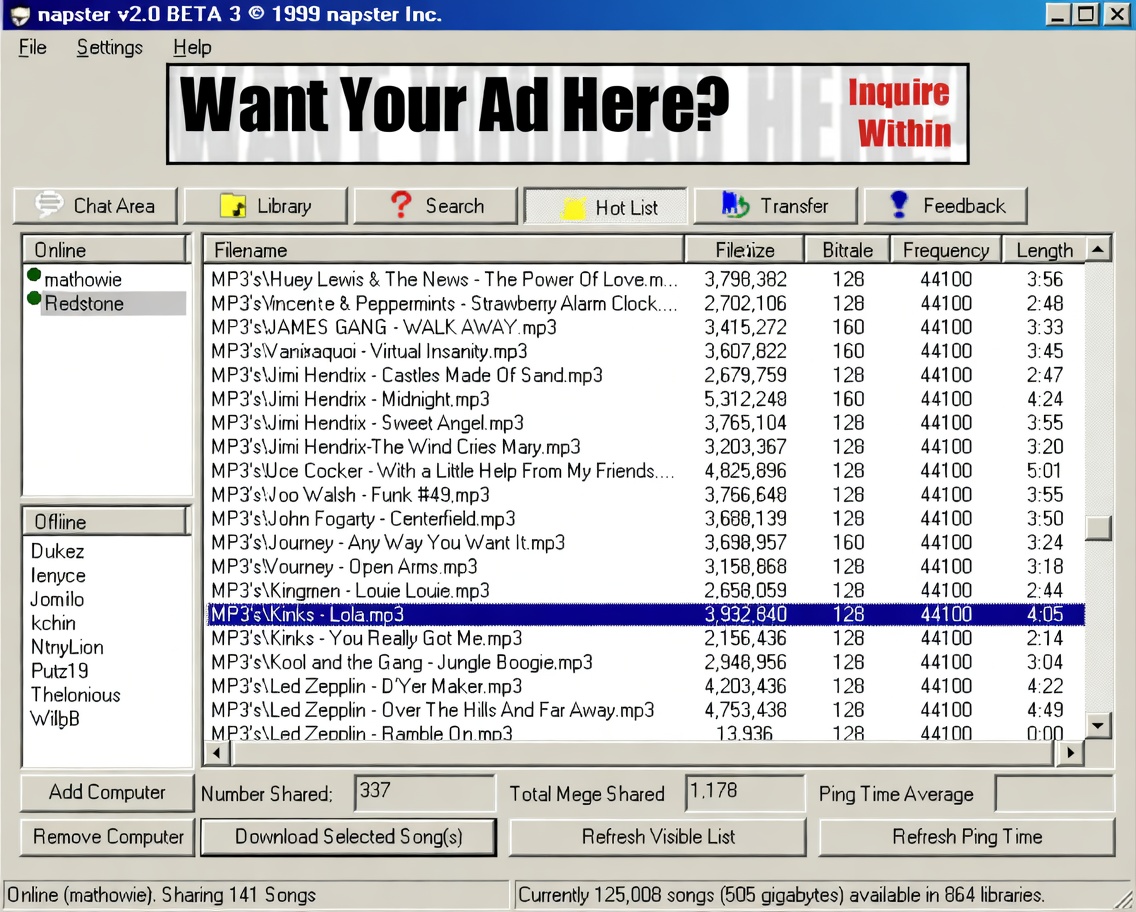Click the blue exclamation Feedback icon
Viewport: 1136px width, 912px height.
click(x=899, y=205)
